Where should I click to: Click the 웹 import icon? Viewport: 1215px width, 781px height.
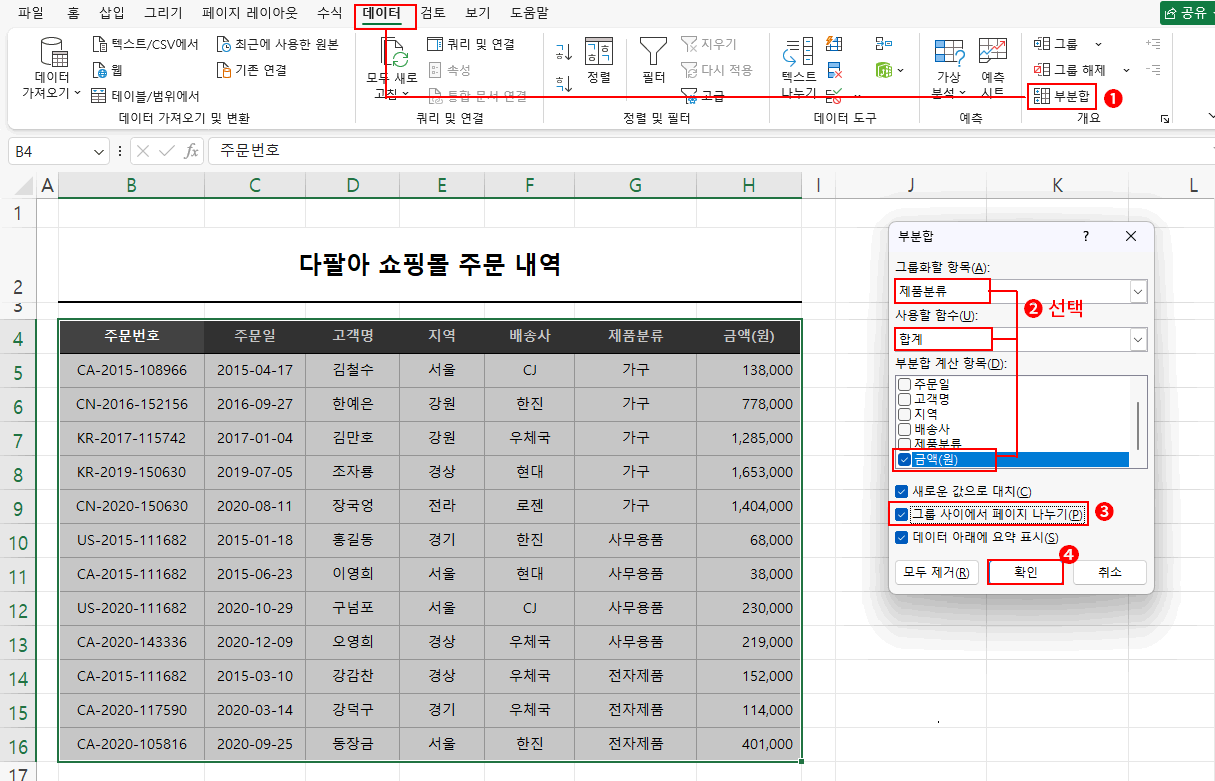(104, 70)
